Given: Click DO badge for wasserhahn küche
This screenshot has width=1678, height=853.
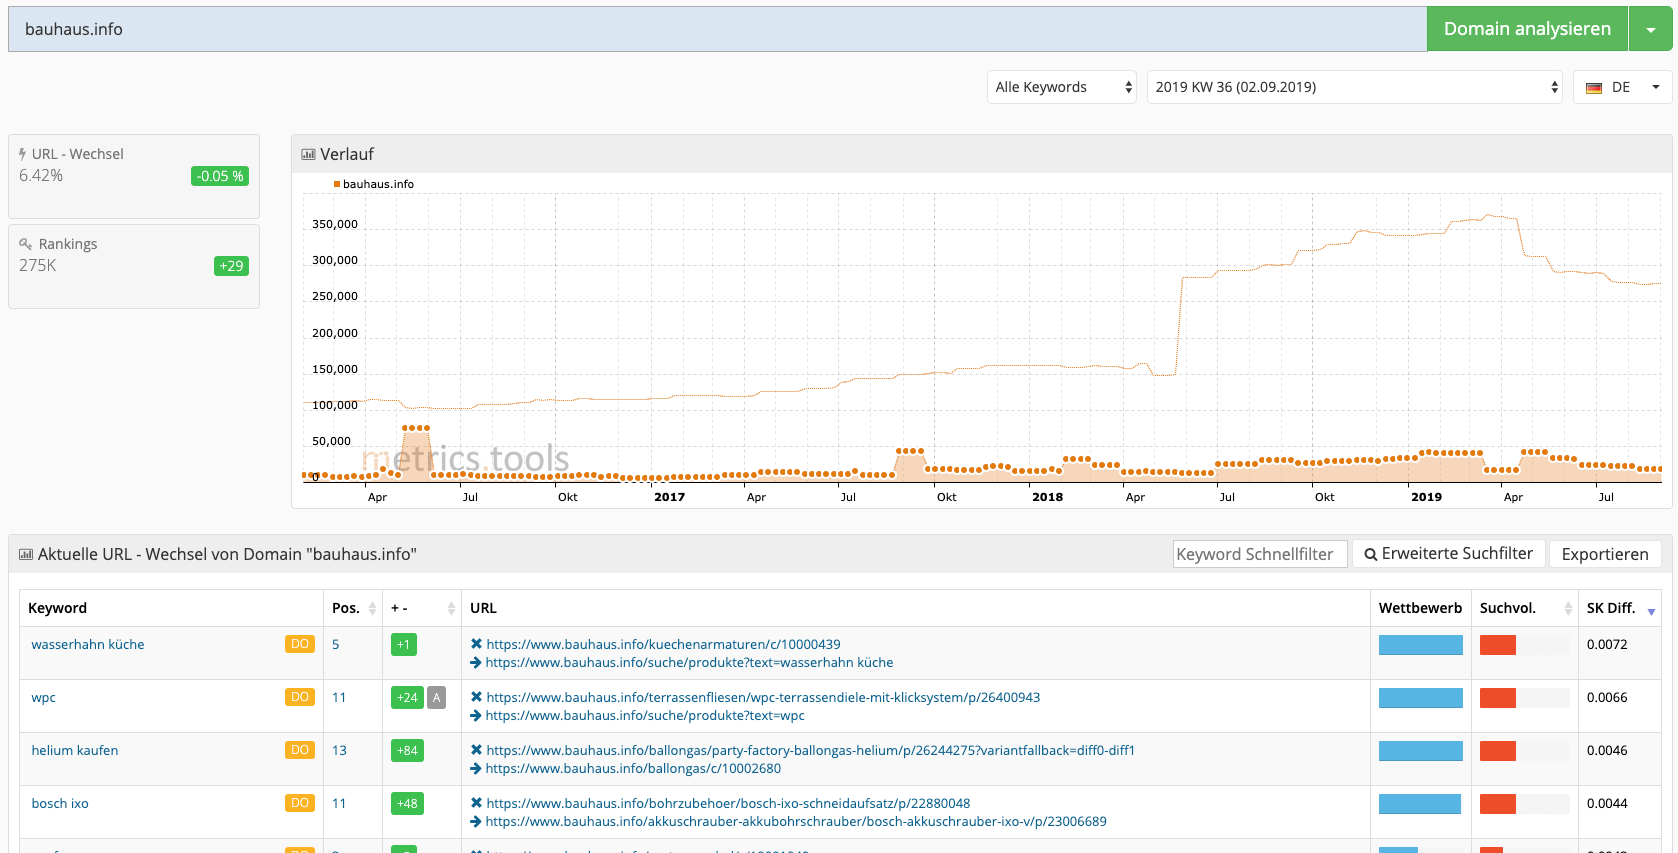Looking at the screenshot, I should pos(300,644).
